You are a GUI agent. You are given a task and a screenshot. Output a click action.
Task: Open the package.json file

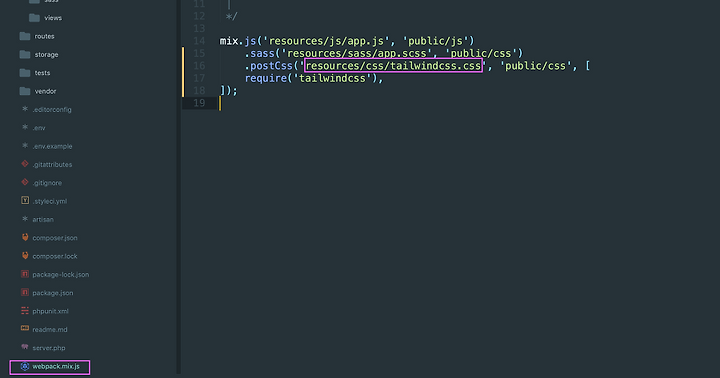point(52,293)
